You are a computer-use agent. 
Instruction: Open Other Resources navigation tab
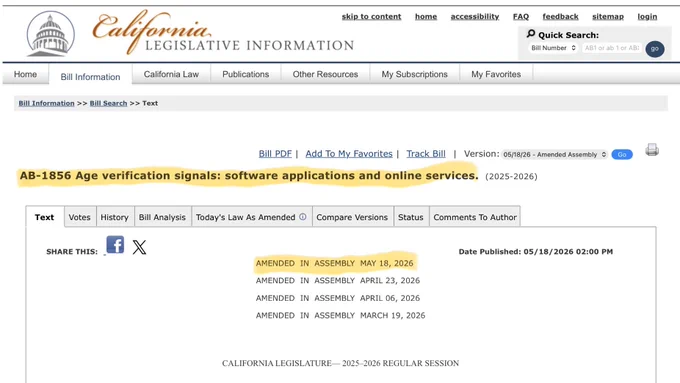(325, 74)
